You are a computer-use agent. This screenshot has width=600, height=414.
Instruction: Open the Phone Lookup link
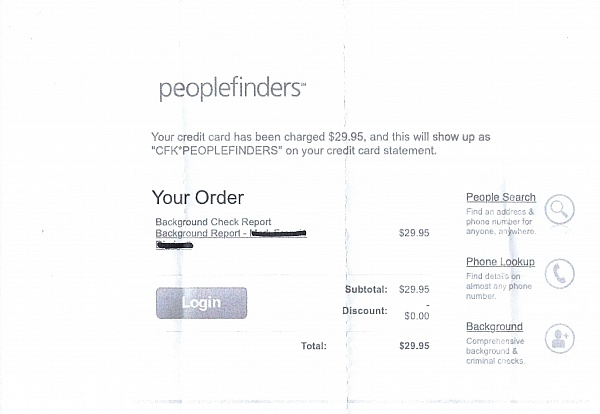click(500, 262)
